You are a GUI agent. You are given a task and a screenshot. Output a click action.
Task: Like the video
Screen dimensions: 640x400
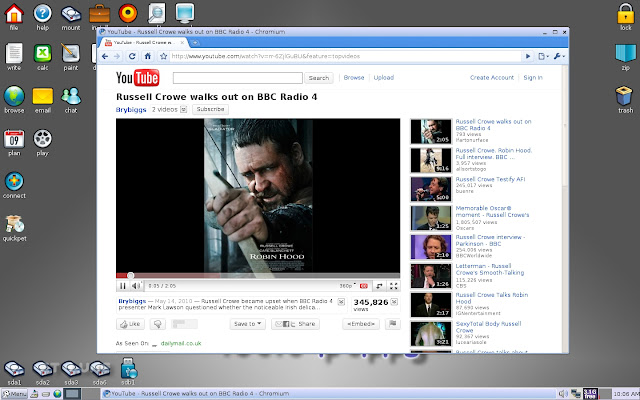pos(130,324)
